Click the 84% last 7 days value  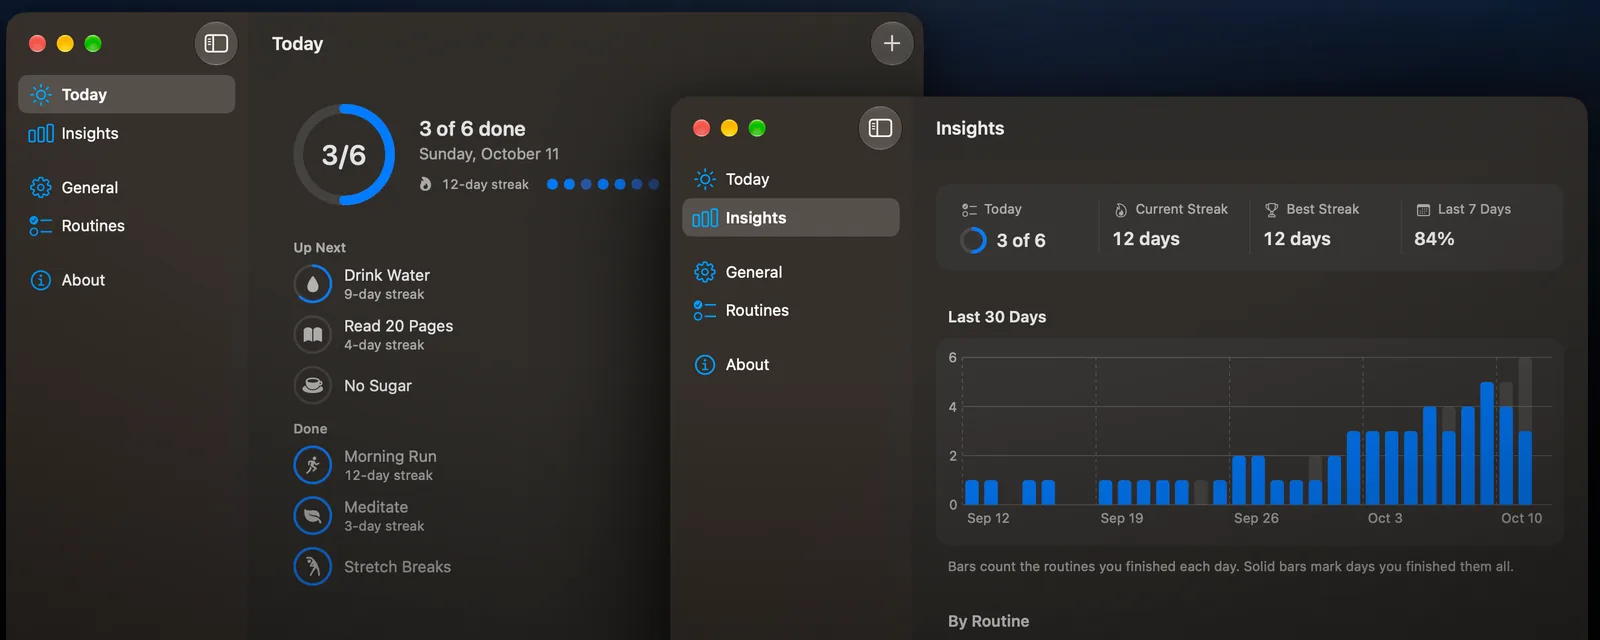click(x=1434, y=239)
